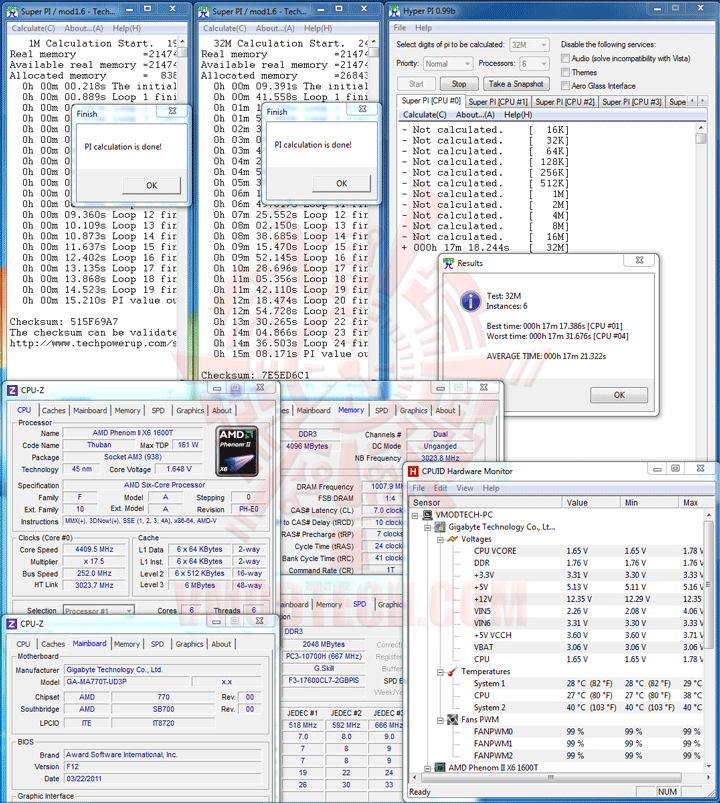720x803 pixels.
Task: Click the GA-MA770T-UD3P model field
Action: coord(127,682)
